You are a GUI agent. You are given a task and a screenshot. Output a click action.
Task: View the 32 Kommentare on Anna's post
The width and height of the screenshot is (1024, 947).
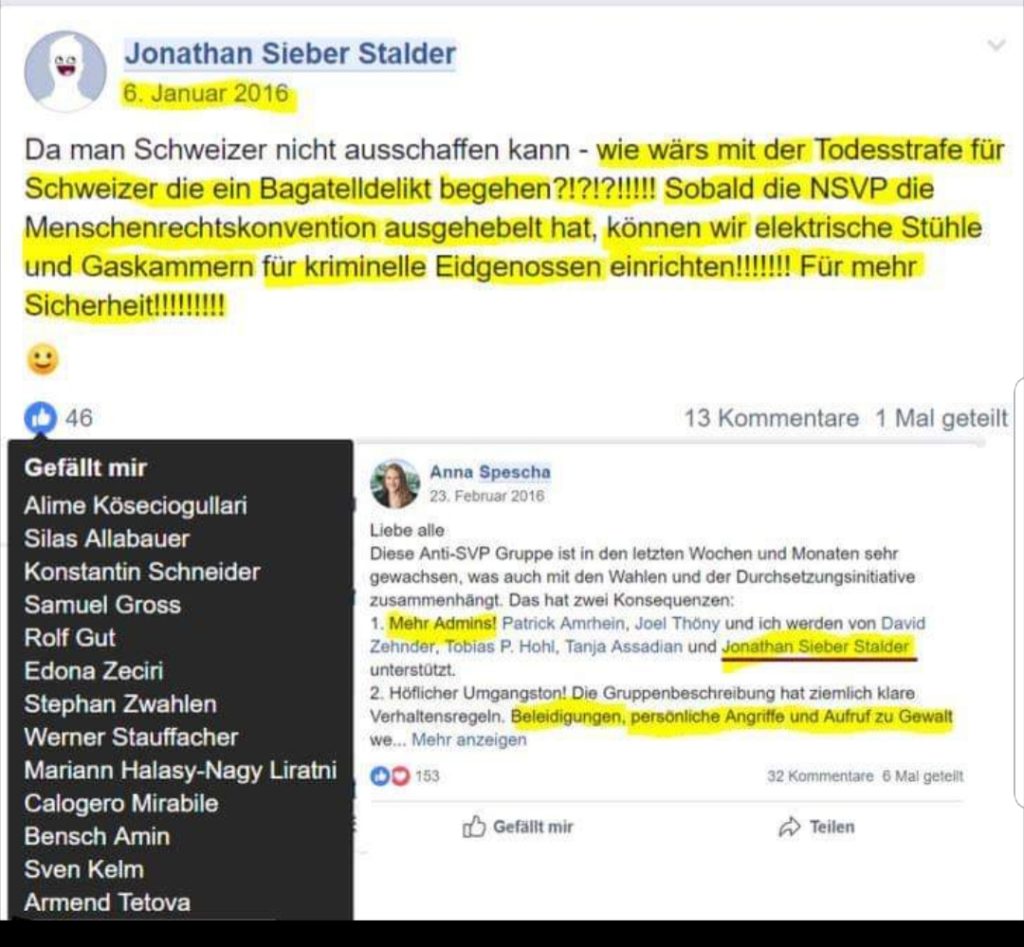(x=820, y=776)
